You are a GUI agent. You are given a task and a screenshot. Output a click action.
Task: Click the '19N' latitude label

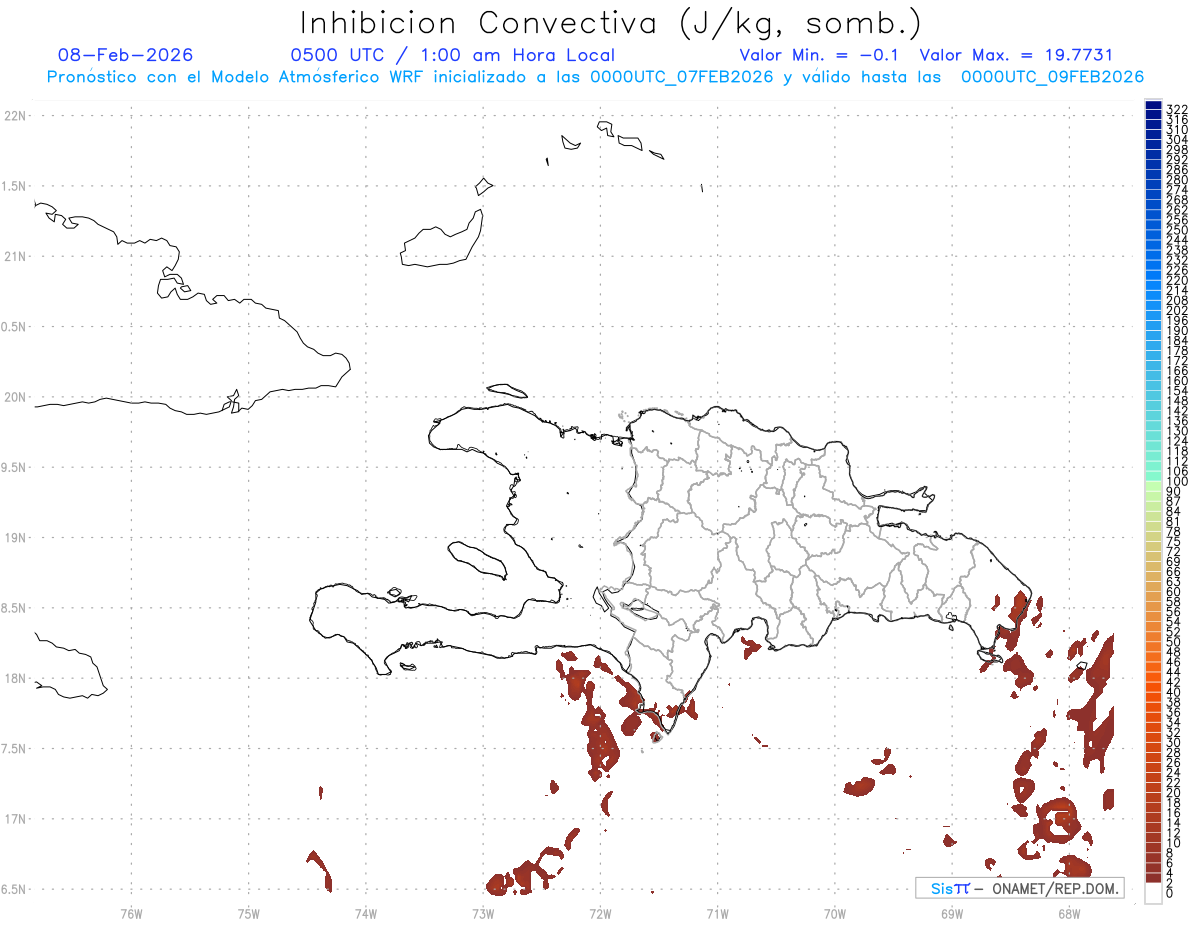(14, 538)
